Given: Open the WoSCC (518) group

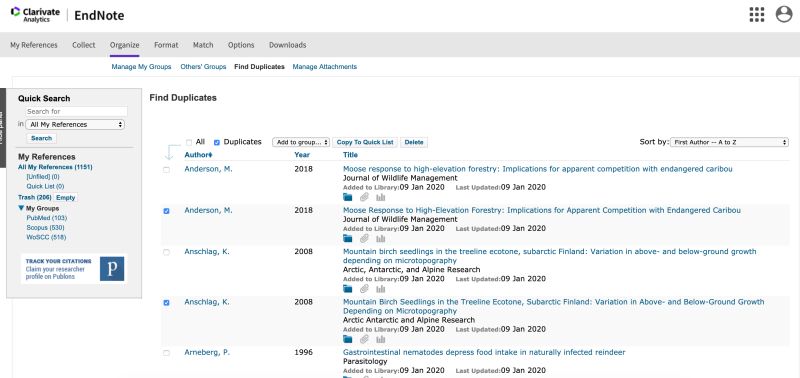Looking at the screenshot, I should (46, 237).
